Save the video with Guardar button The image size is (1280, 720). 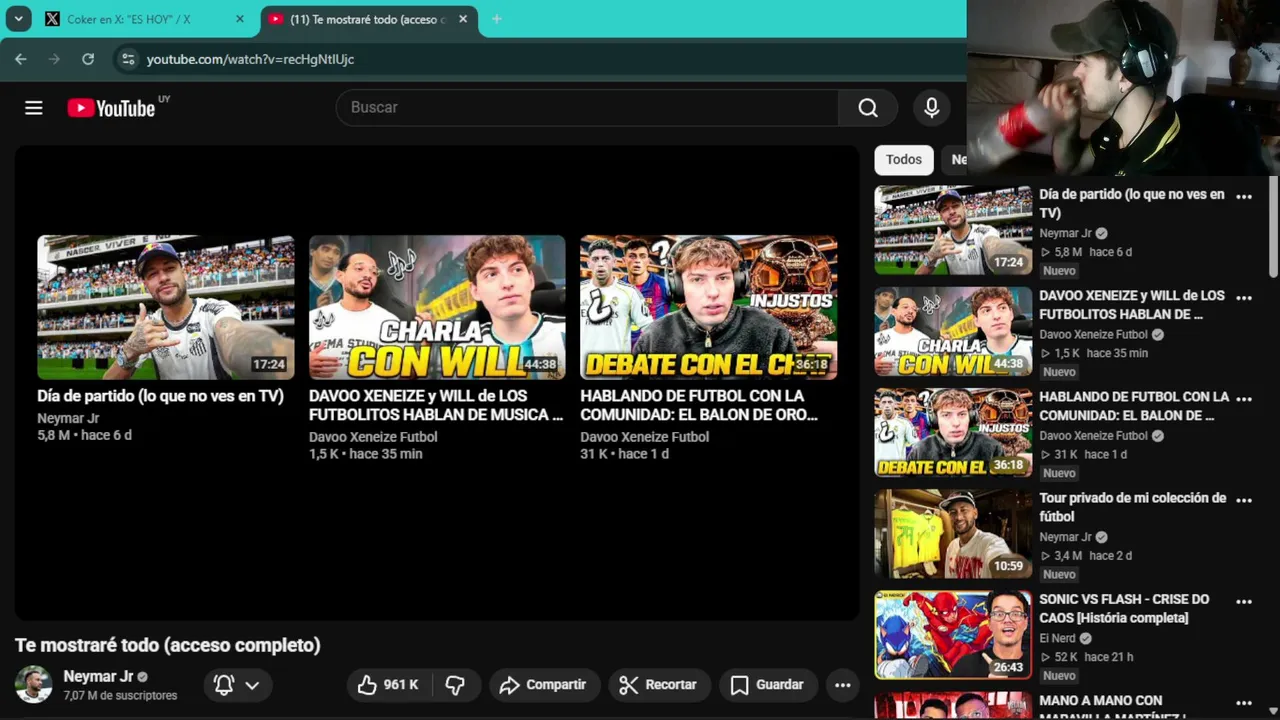point(767,685)
